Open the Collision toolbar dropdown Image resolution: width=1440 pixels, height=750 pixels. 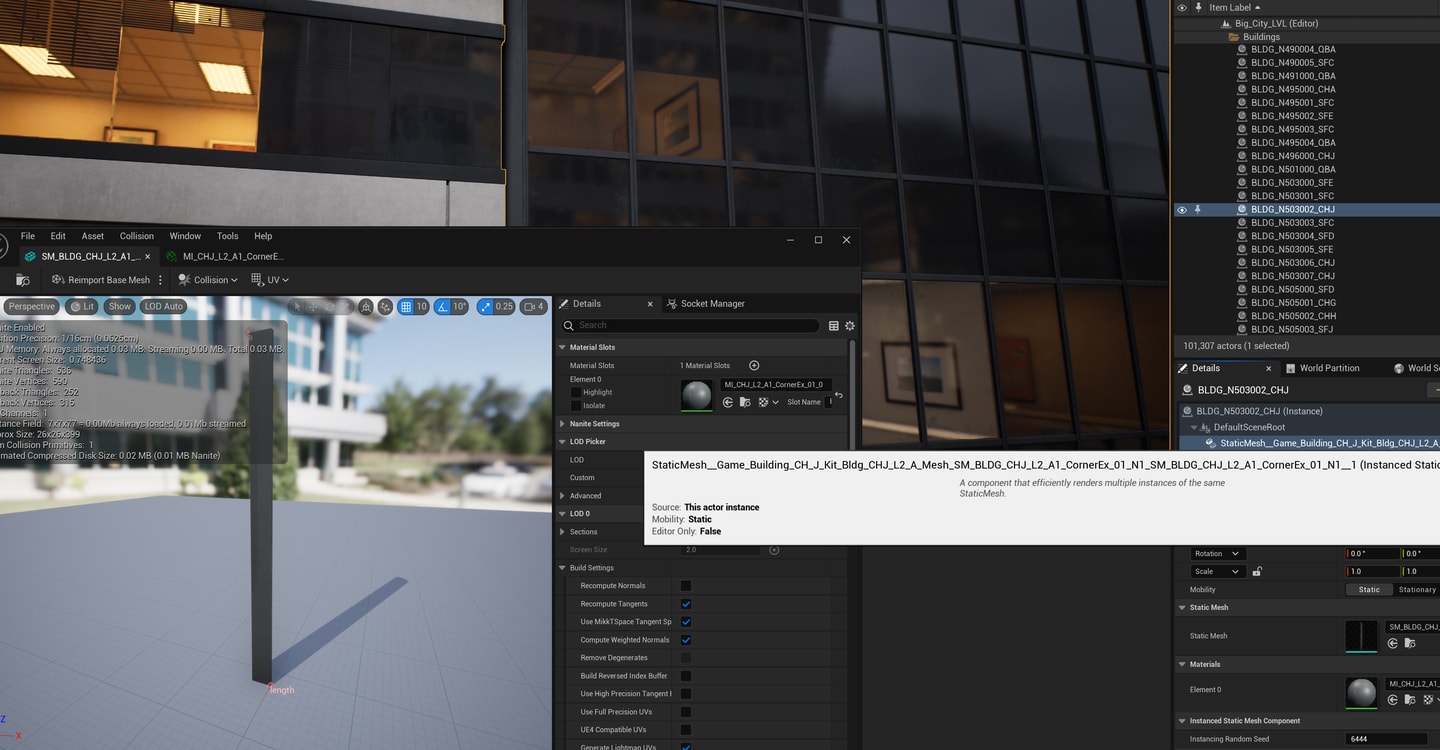[x=208, y=280]
